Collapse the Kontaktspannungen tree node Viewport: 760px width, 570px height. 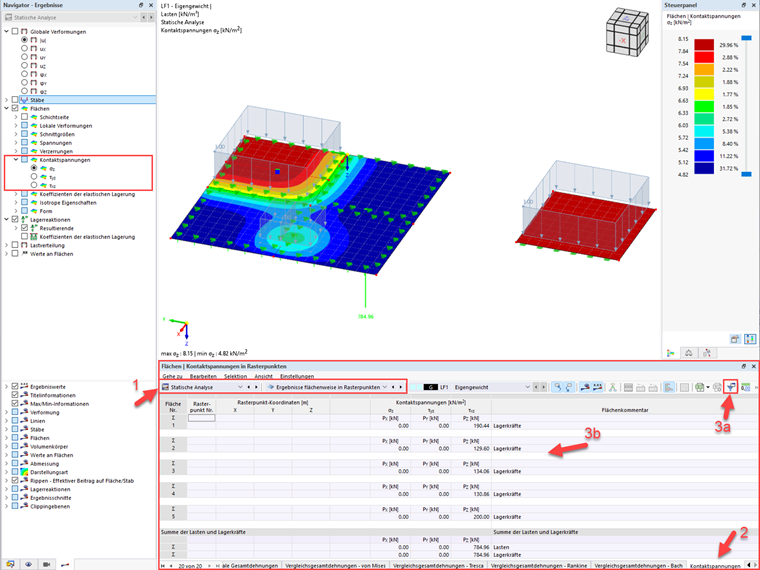[16, 159]
